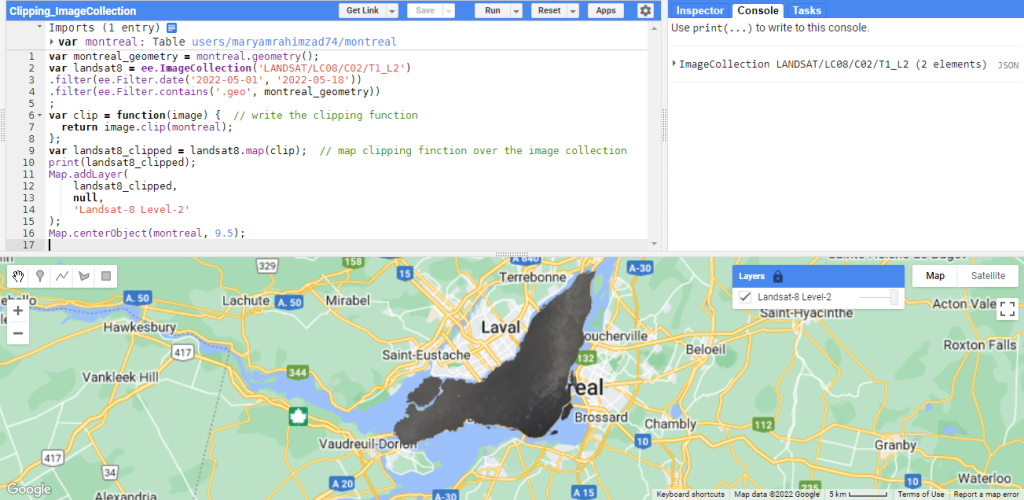
Task: Select the add marker tool
Action: click(x=40, y=276)
